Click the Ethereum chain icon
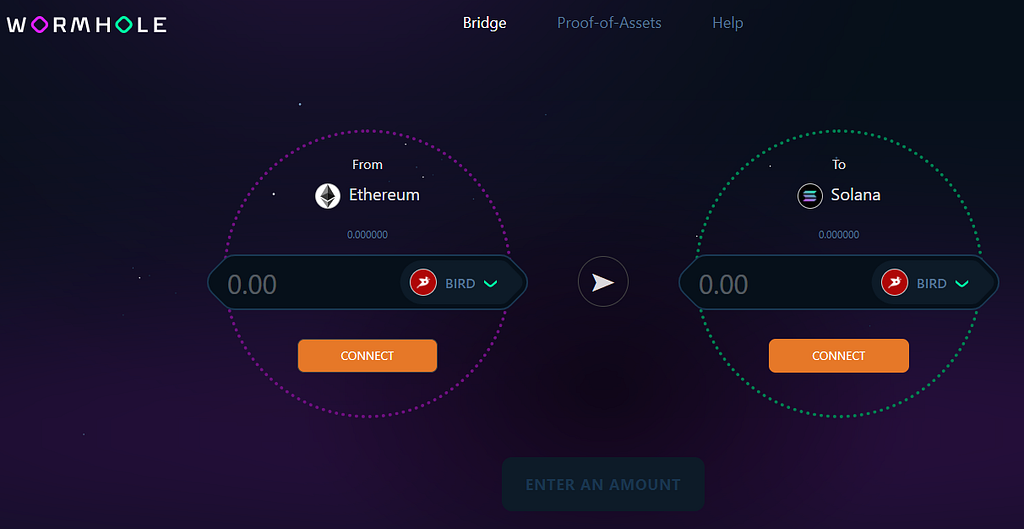Image resolution: width=1024 pixels, height=529 pixels. point(328,196)
